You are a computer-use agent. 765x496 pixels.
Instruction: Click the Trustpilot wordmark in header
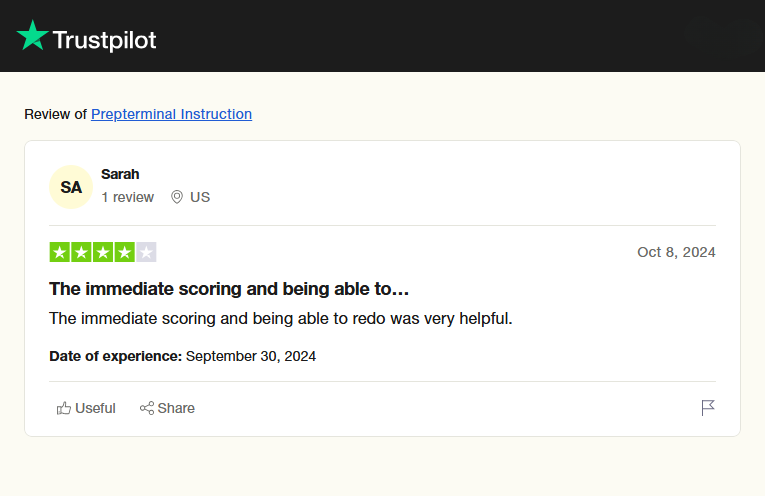[104, 40]
